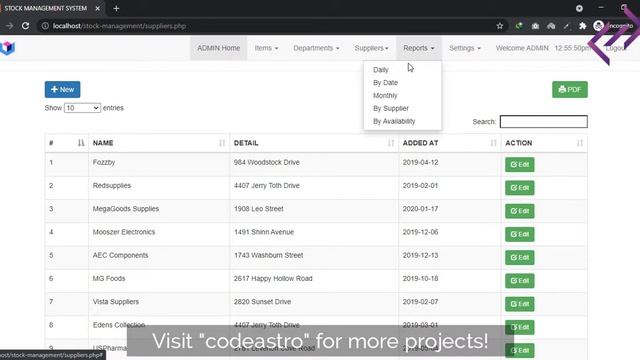Viewport: 640px width, 360px height.
Task: Click the camera extension icon
Action: coord(535,26)
